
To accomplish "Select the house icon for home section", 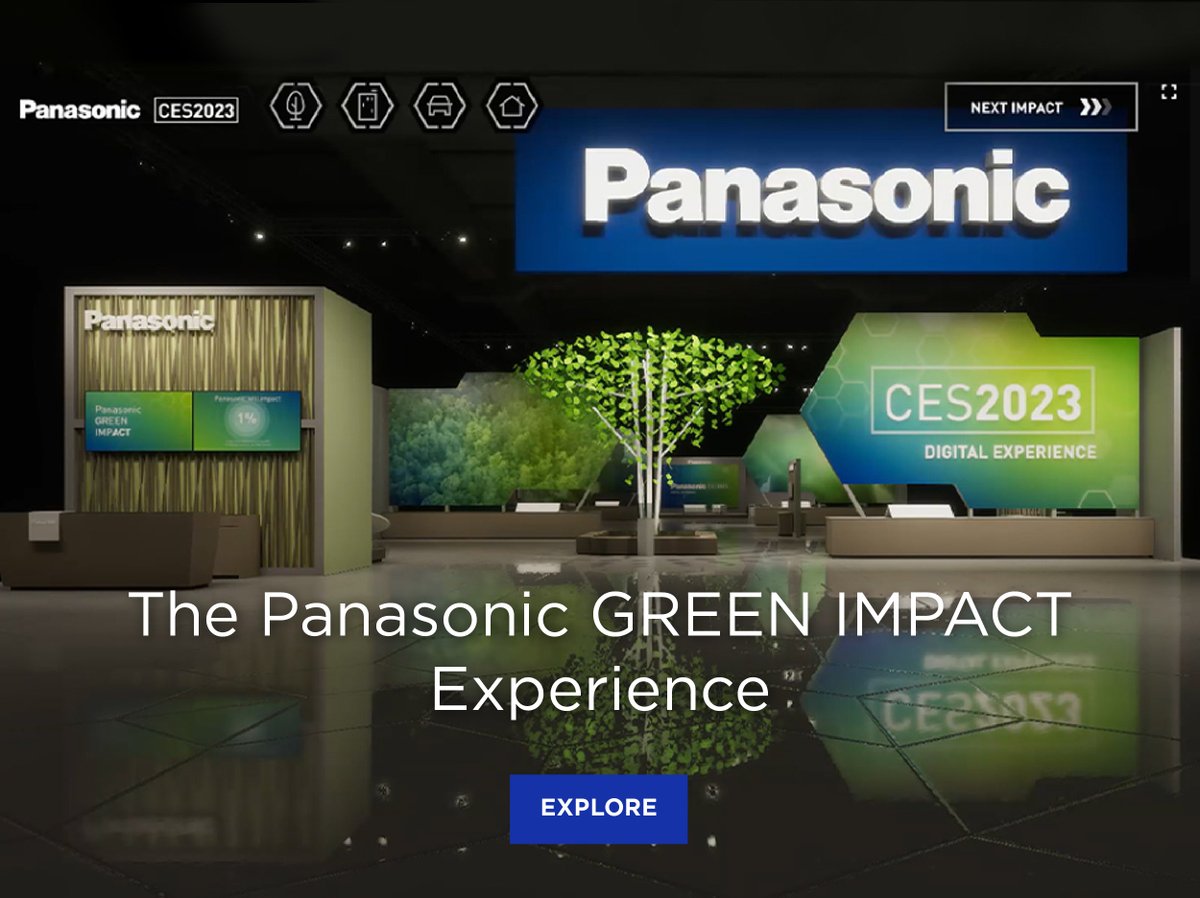I will [512, 104].
